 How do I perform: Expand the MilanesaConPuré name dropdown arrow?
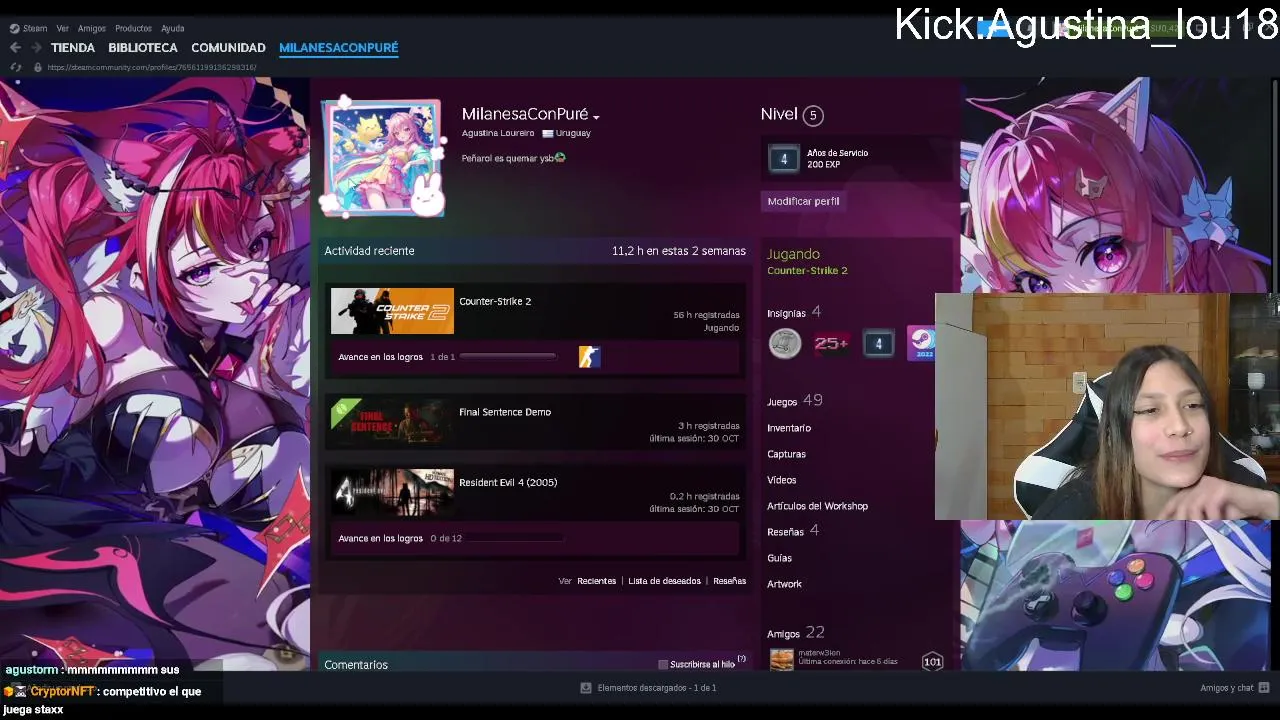[x=596, y=117]
